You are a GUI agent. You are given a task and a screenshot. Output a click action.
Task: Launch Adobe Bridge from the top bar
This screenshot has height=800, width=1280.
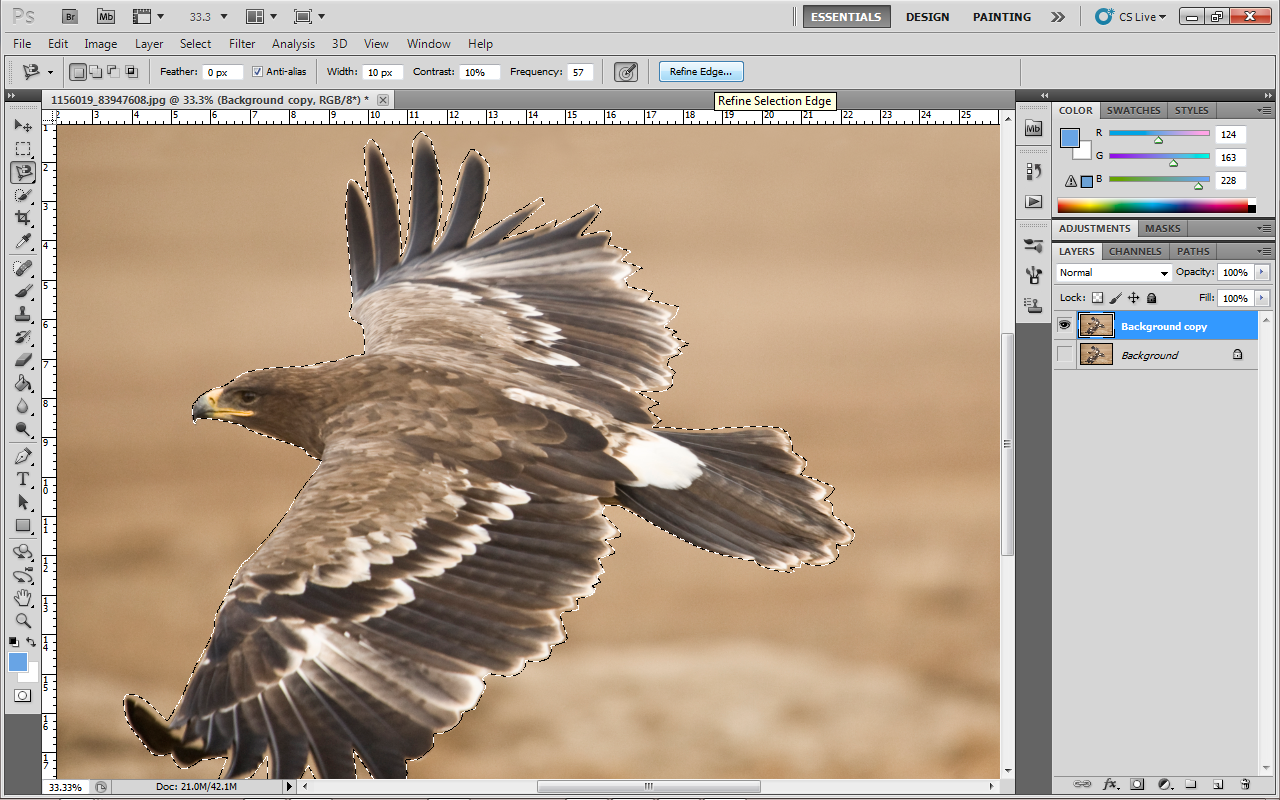coord(70,16)
